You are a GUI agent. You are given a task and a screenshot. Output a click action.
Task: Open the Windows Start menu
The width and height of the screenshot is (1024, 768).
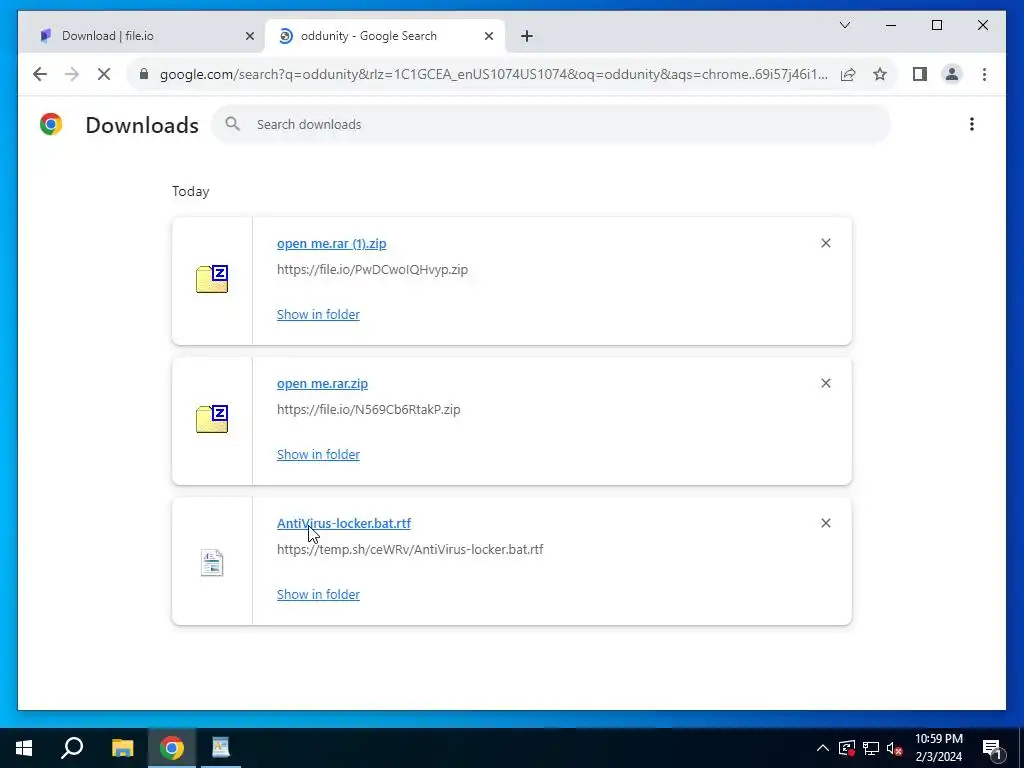[x=24, y=748]
